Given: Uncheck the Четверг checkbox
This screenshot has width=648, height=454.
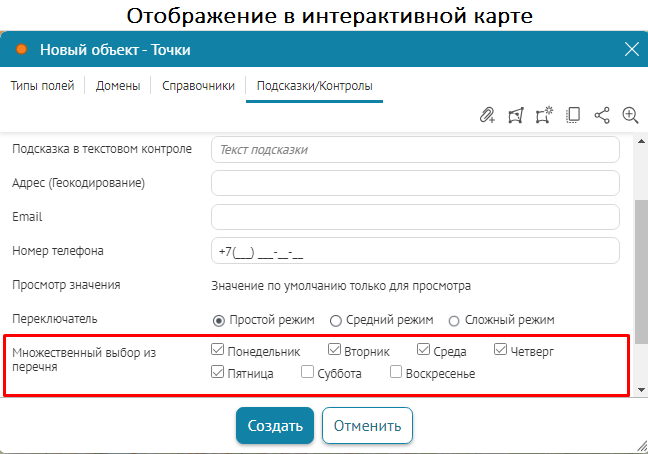Looking at the screenshot, I should 500,352.
